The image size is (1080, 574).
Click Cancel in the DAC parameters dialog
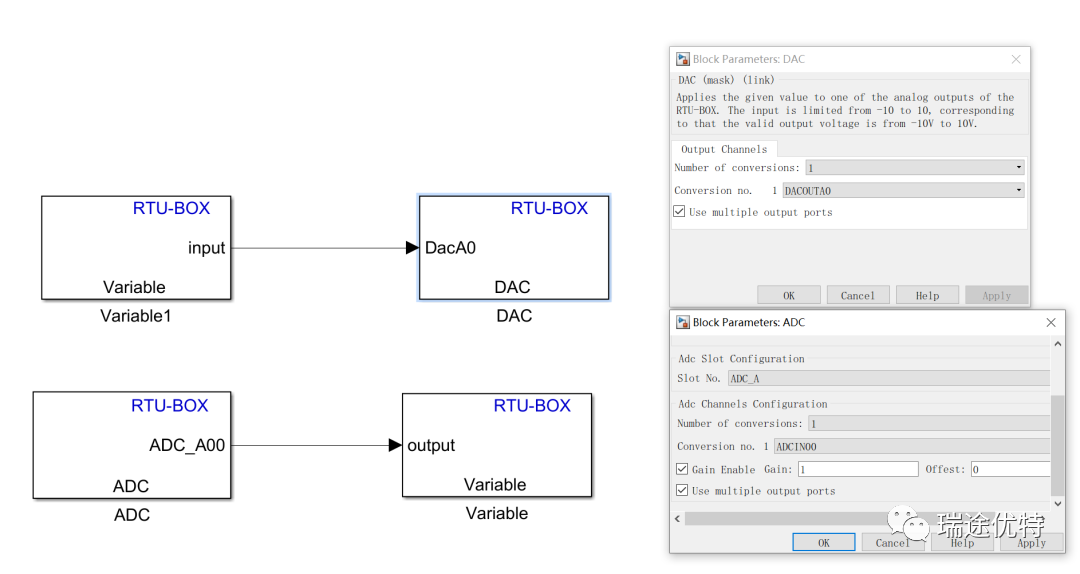click(858, 295)
